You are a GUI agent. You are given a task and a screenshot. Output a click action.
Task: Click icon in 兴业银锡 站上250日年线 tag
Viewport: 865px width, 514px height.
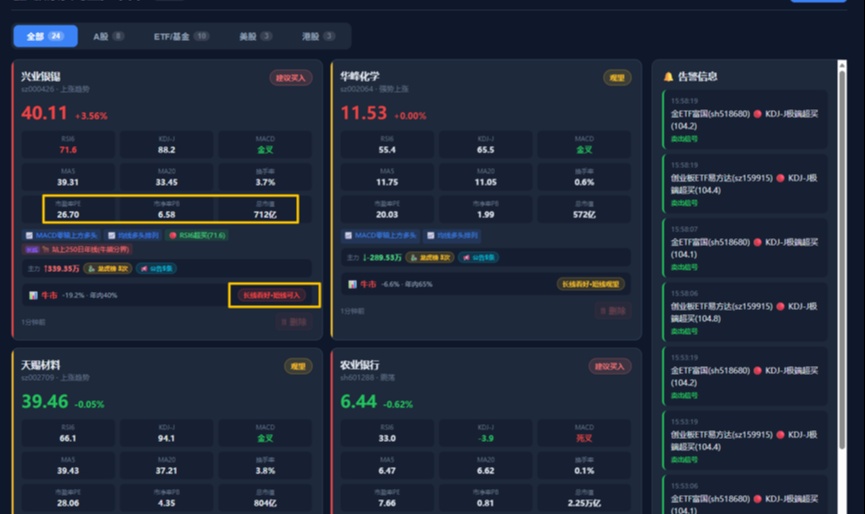point(45,249)
